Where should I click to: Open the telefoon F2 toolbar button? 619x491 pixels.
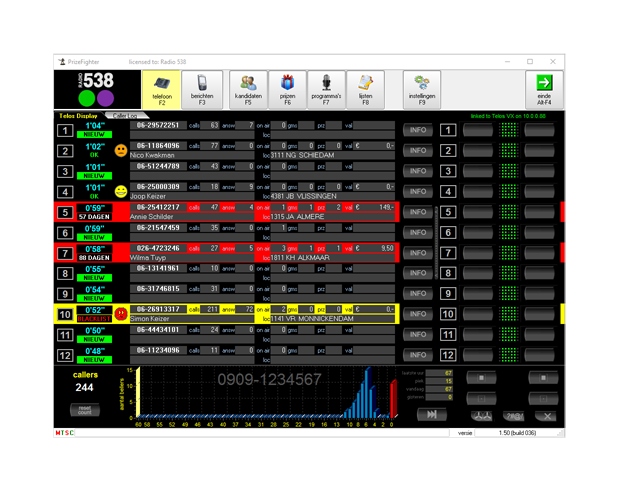point(161,88)
